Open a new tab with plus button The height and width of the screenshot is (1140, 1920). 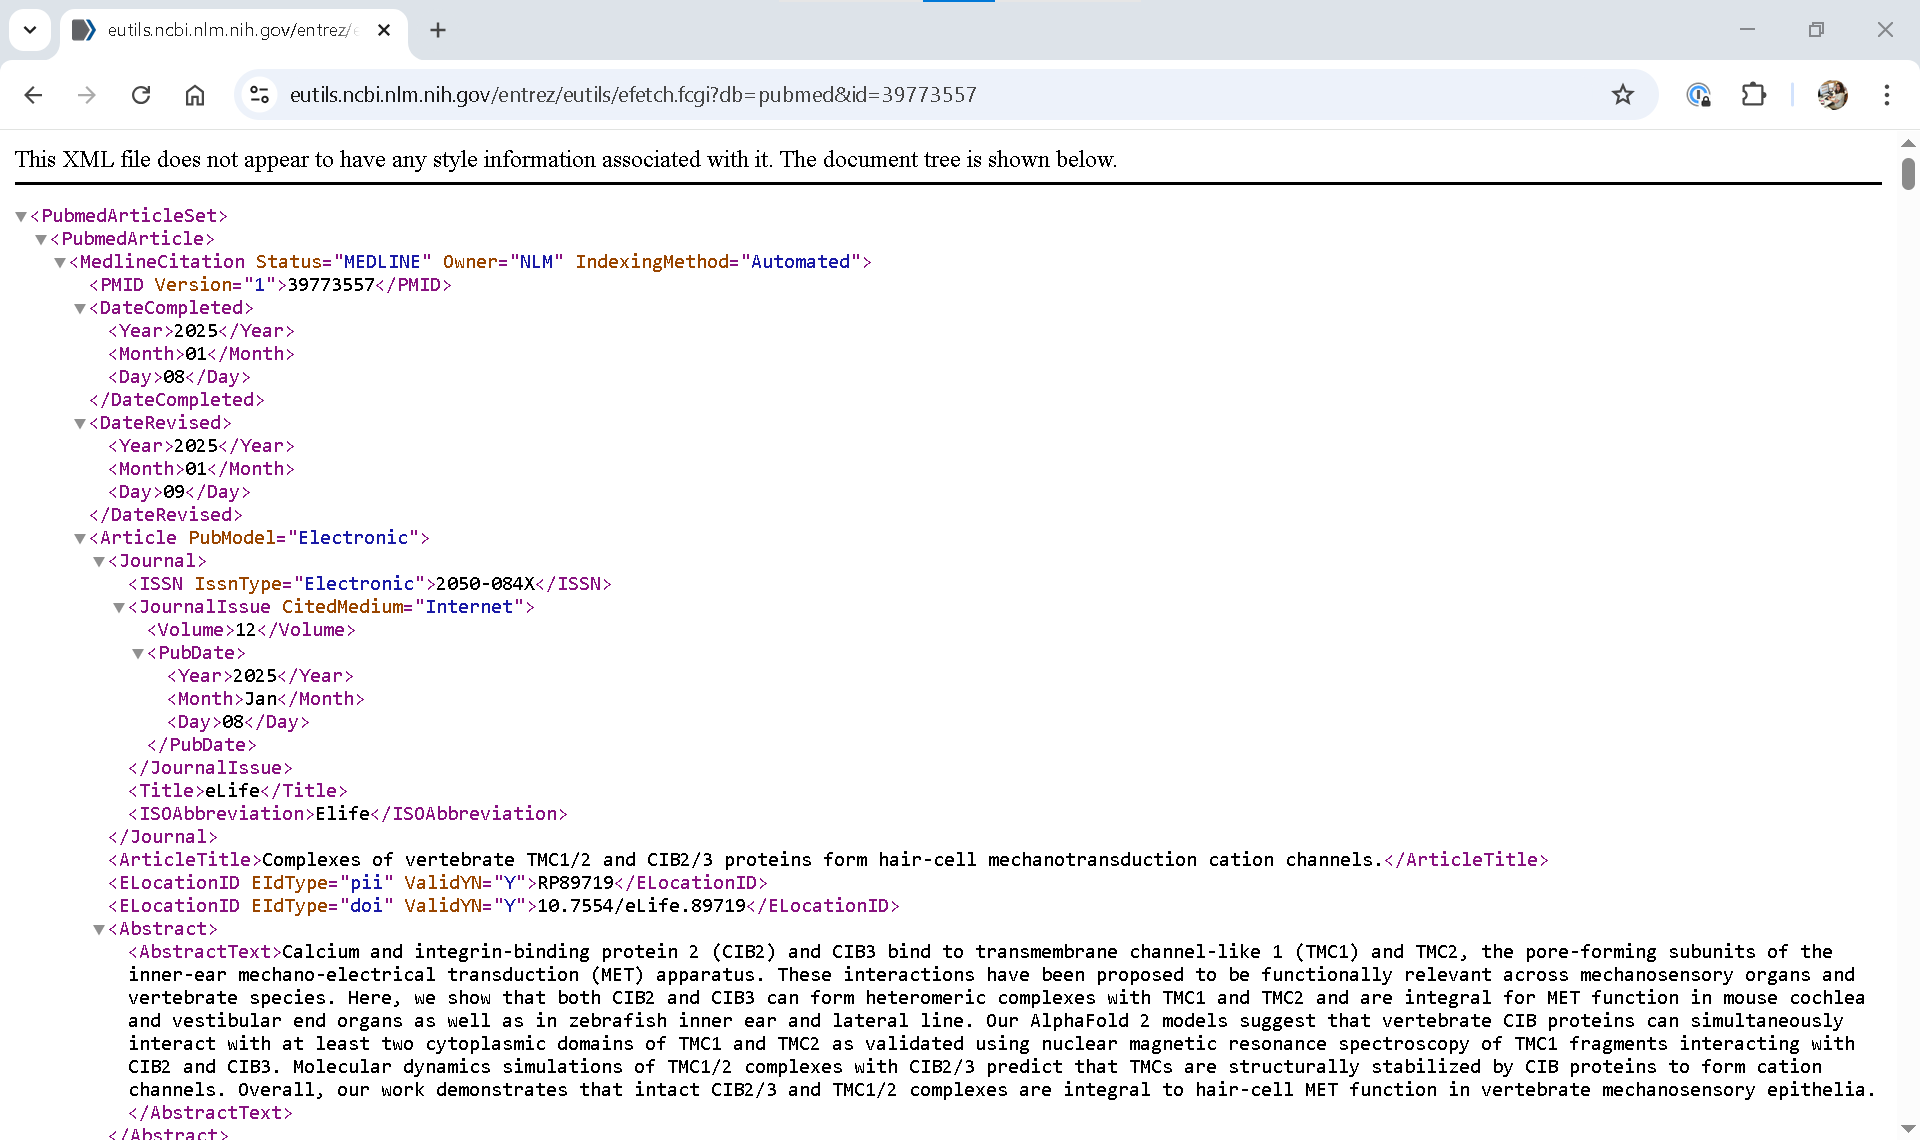(438, 30)
